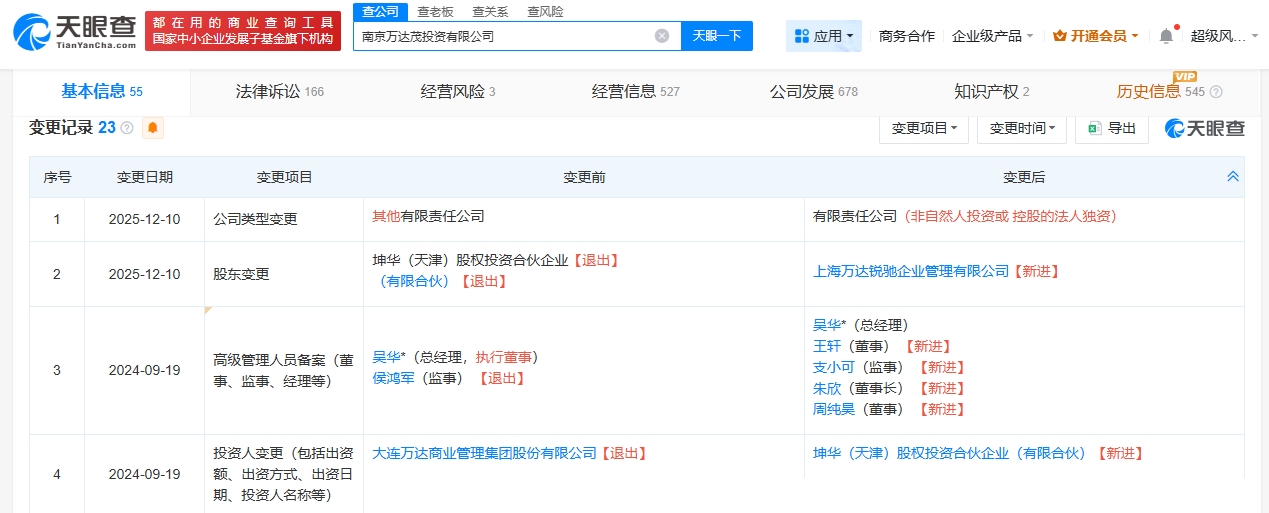Open the 开通会员 membership menu
Image resolution: width=1269 pixels, height=513 pixels.
pyautogui.click(x=1096, y=36)
